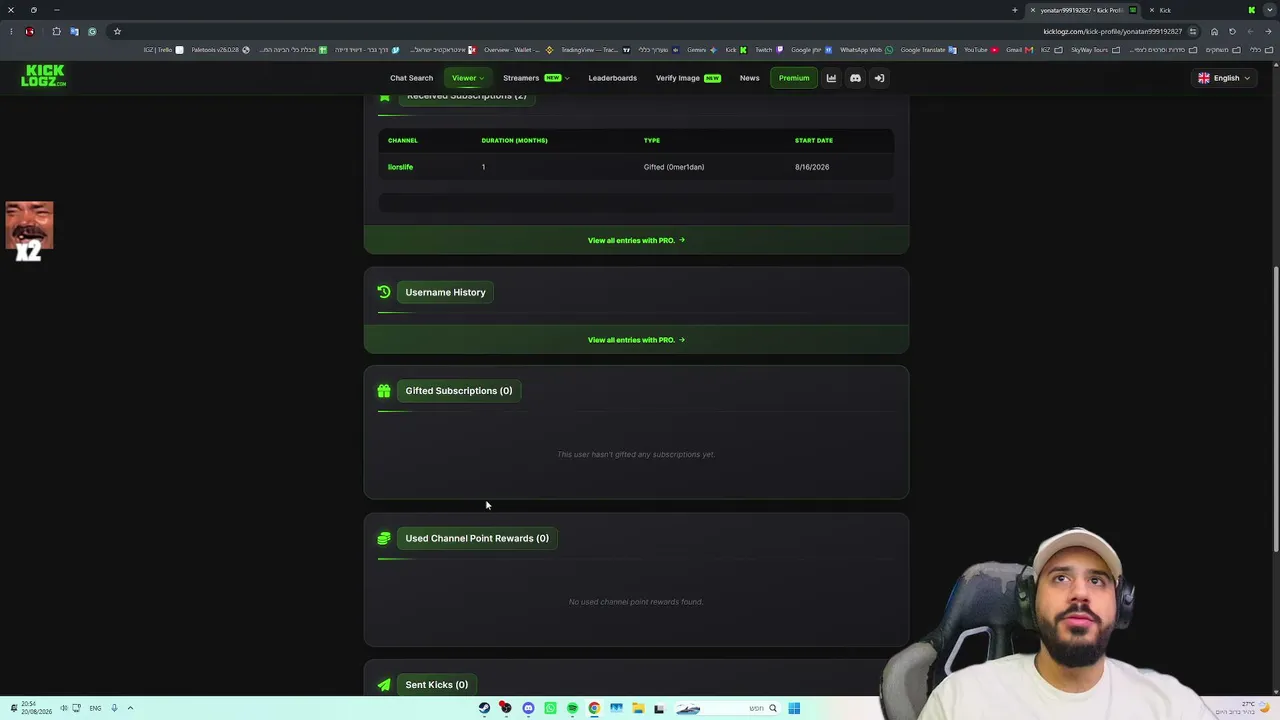Click the TYPE column header
Image resolution: width=1280 pixels, height=720 pixels.
[x=652, y=141]
